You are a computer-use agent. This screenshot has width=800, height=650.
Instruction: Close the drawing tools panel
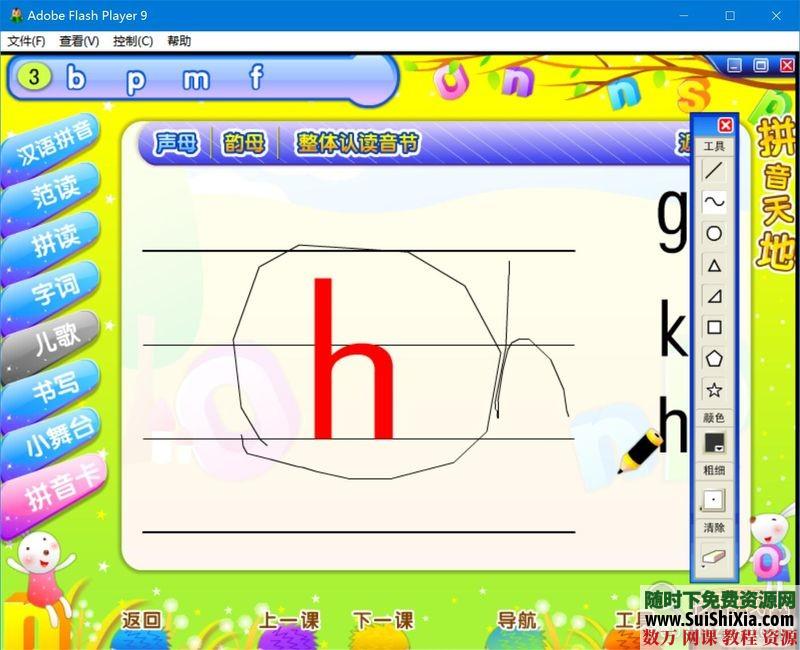click(726, 125)
